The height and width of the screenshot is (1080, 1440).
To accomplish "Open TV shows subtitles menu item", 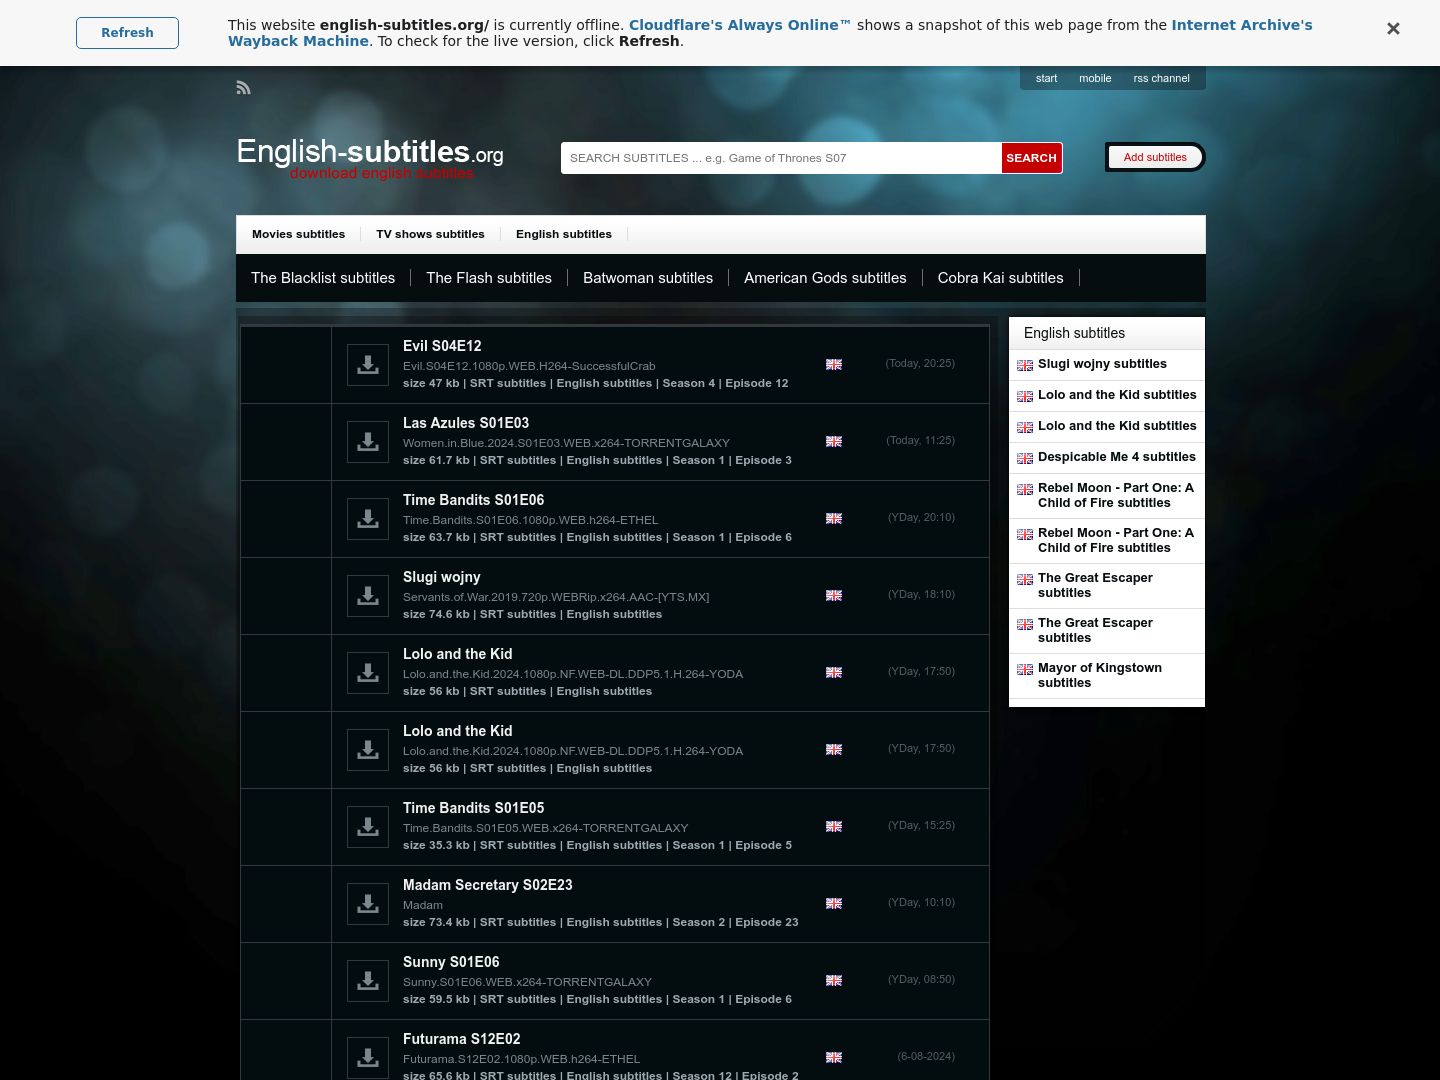I will pyautogui.click(x=430, y=234).
